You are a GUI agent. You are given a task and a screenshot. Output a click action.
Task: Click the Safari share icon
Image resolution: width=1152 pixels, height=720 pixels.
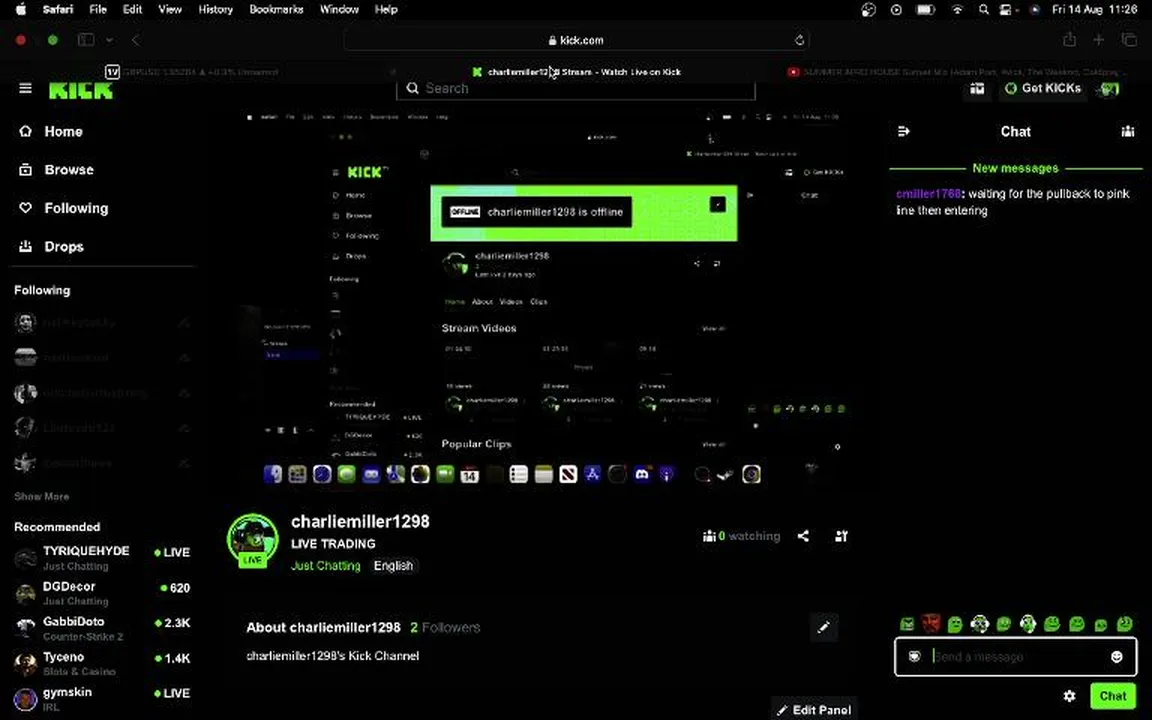1070,40
